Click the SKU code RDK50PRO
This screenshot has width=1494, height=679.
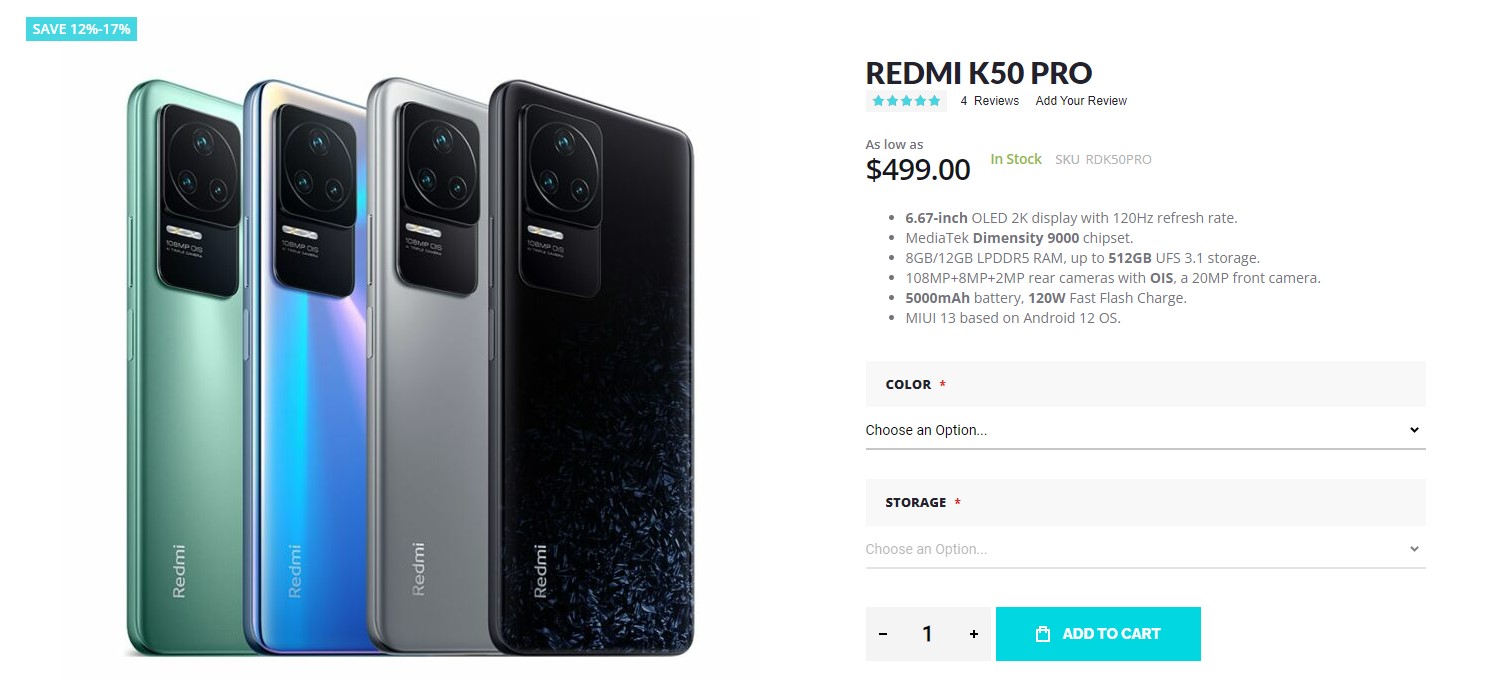(x=1118, y=159)
